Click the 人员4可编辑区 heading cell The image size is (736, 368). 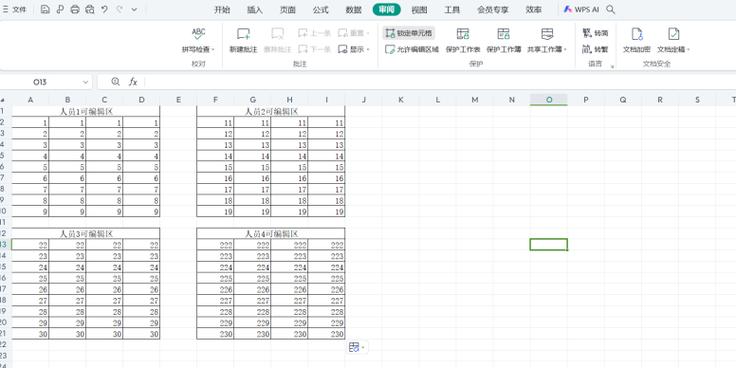point(271,233)
